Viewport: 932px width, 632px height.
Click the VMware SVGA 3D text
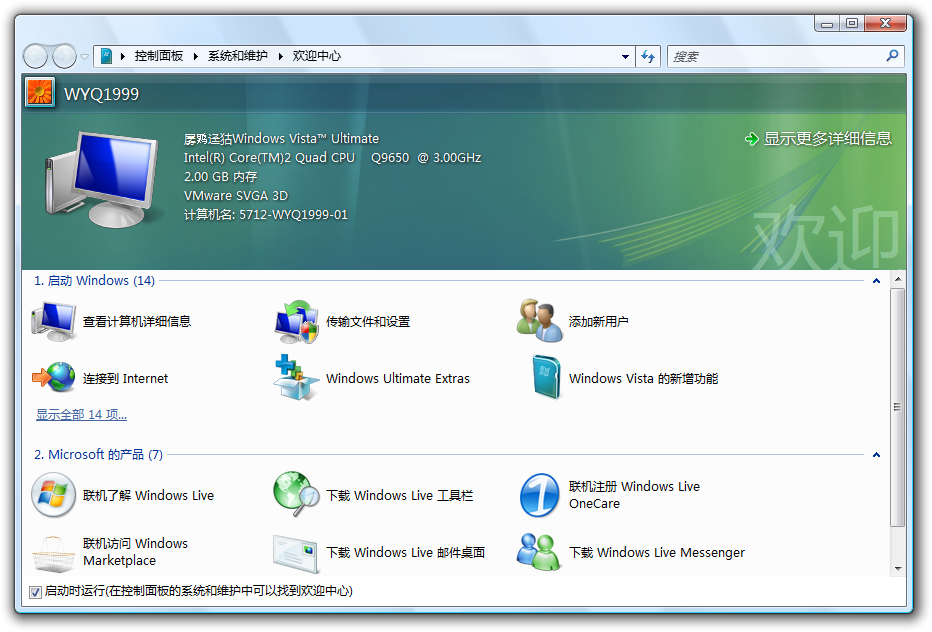236,196
